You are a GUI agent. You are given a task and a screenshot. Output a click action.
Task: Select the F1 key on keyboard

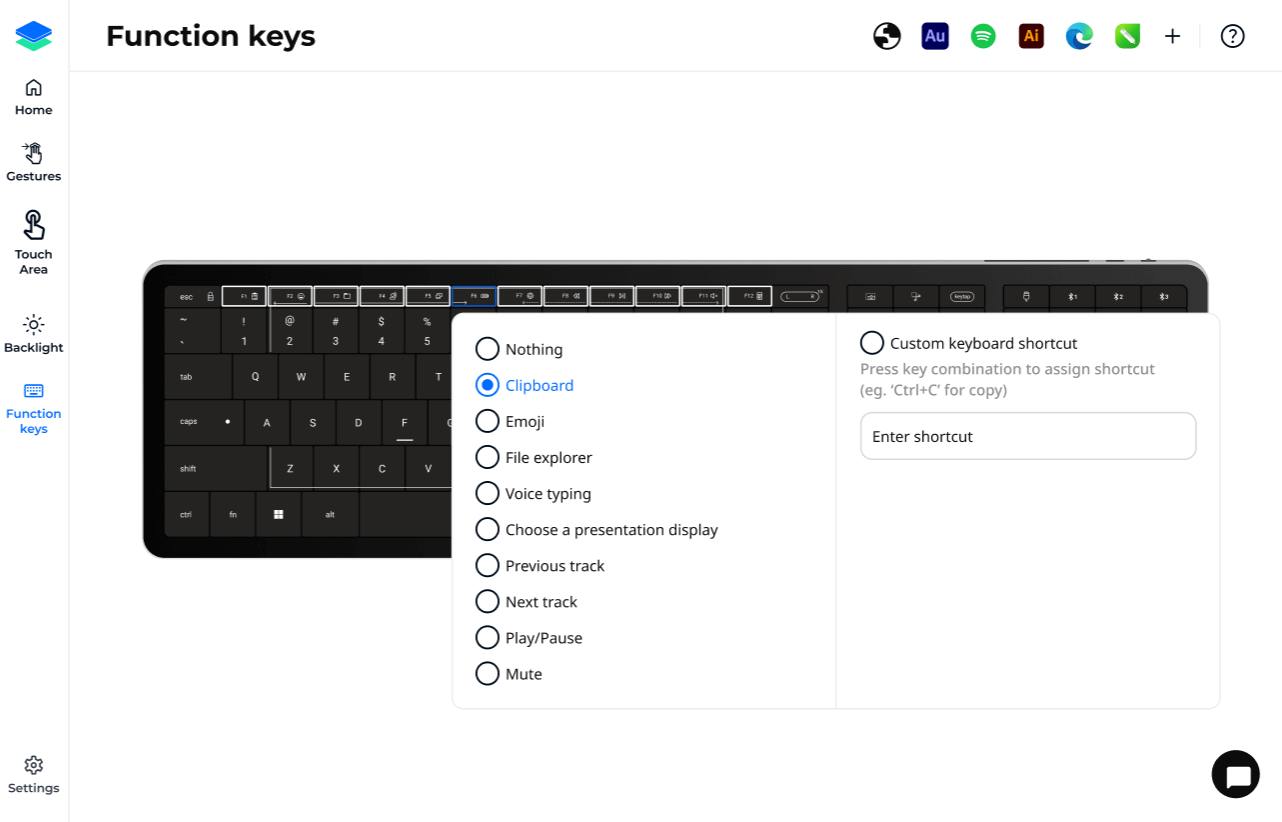coord(244,296)
